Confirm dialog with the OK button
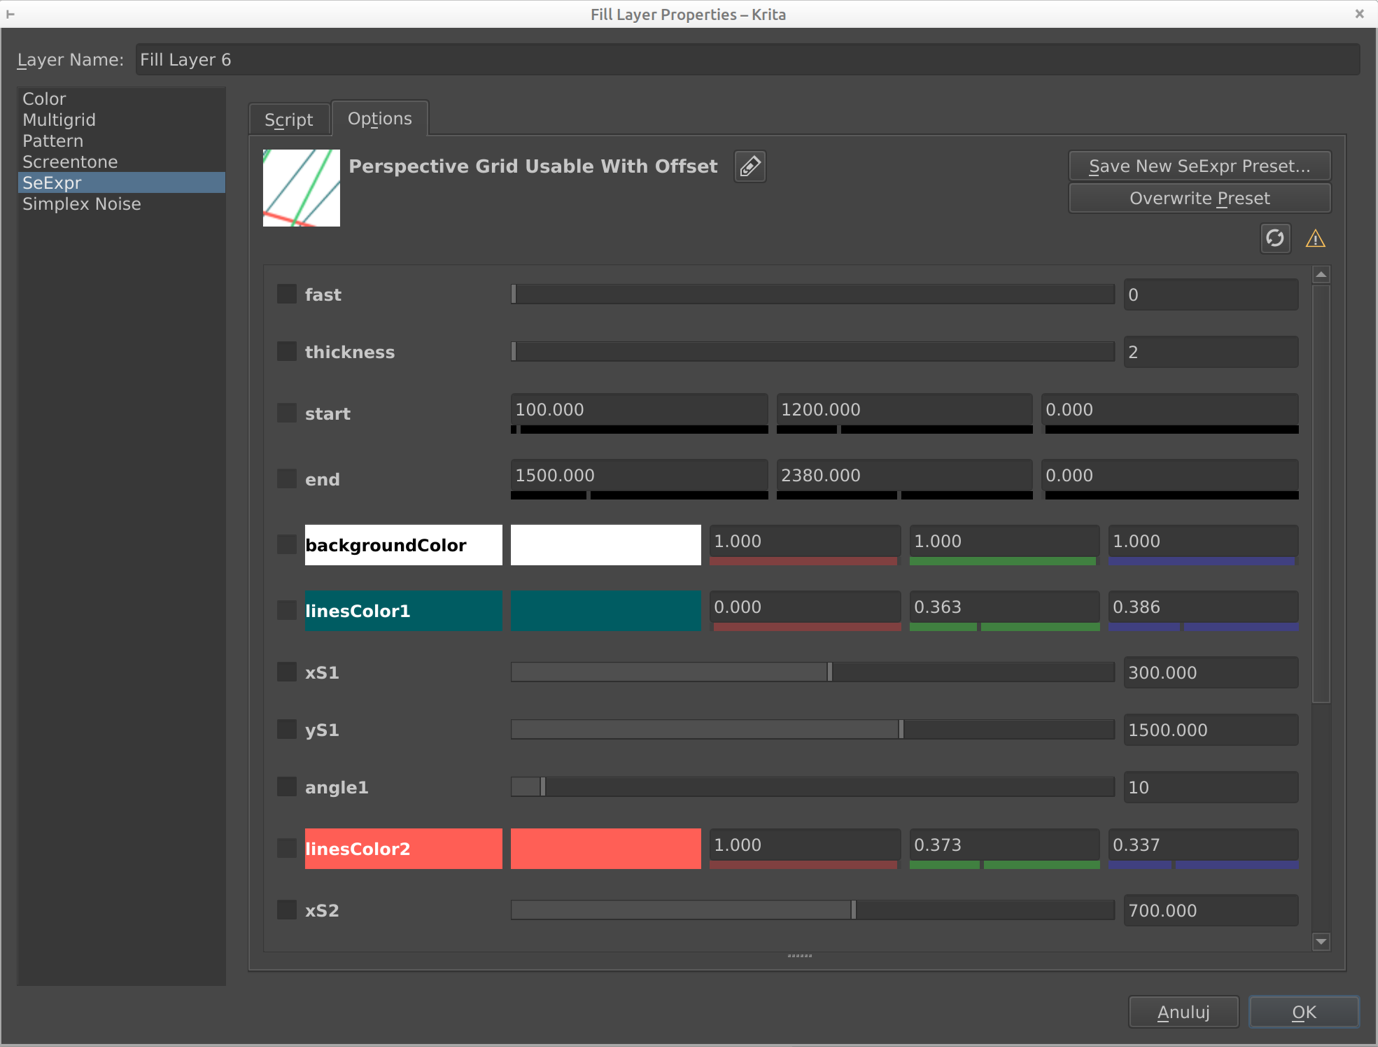 click(1303, 1012)
